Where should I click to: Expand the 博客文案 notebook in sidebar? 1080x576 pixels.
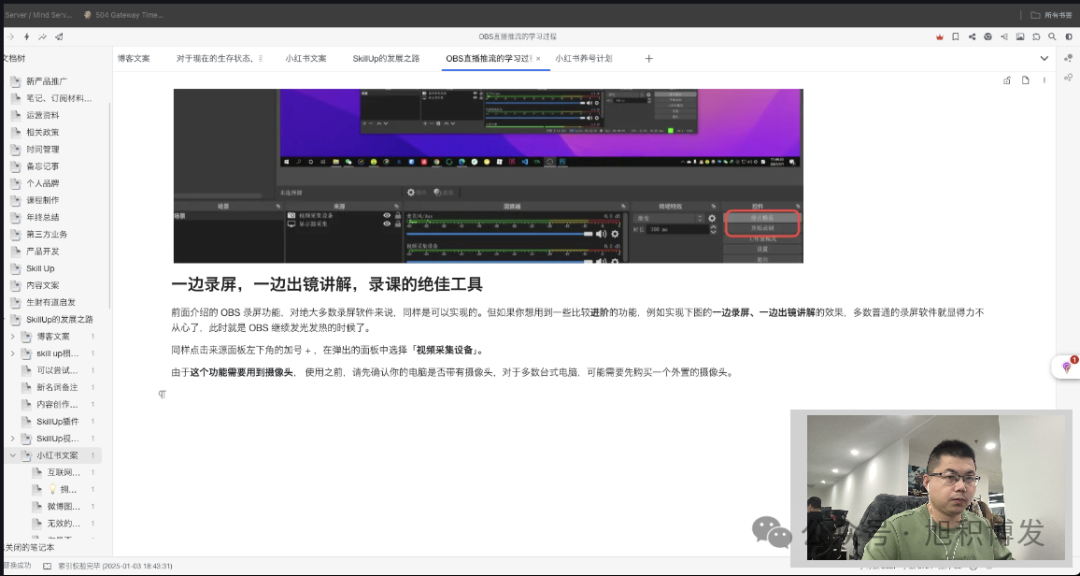12,336
